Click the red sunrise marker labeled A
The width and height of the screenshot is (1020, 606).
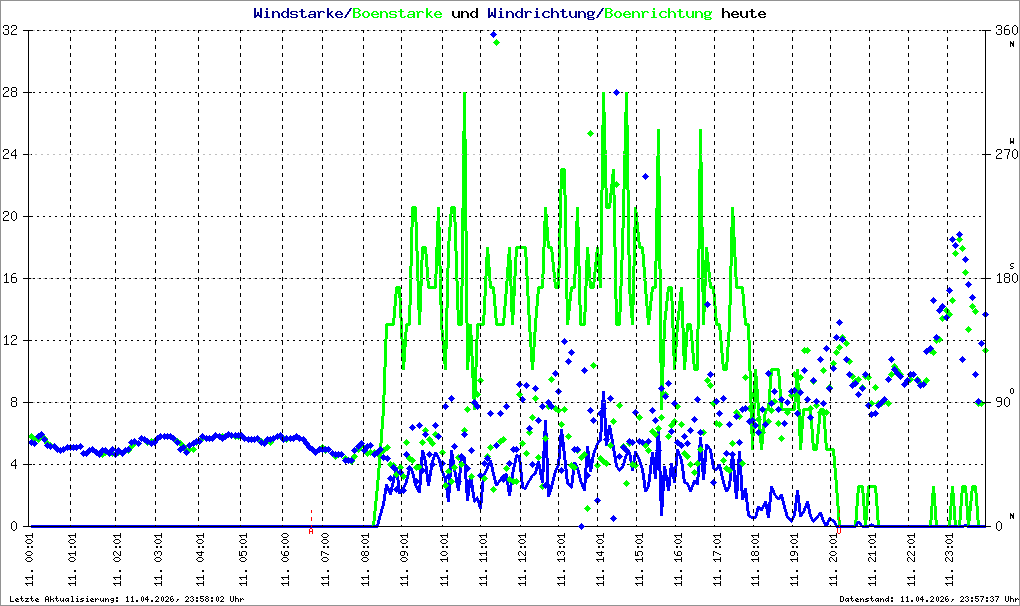pyautogui.click(x=311, y=531)
